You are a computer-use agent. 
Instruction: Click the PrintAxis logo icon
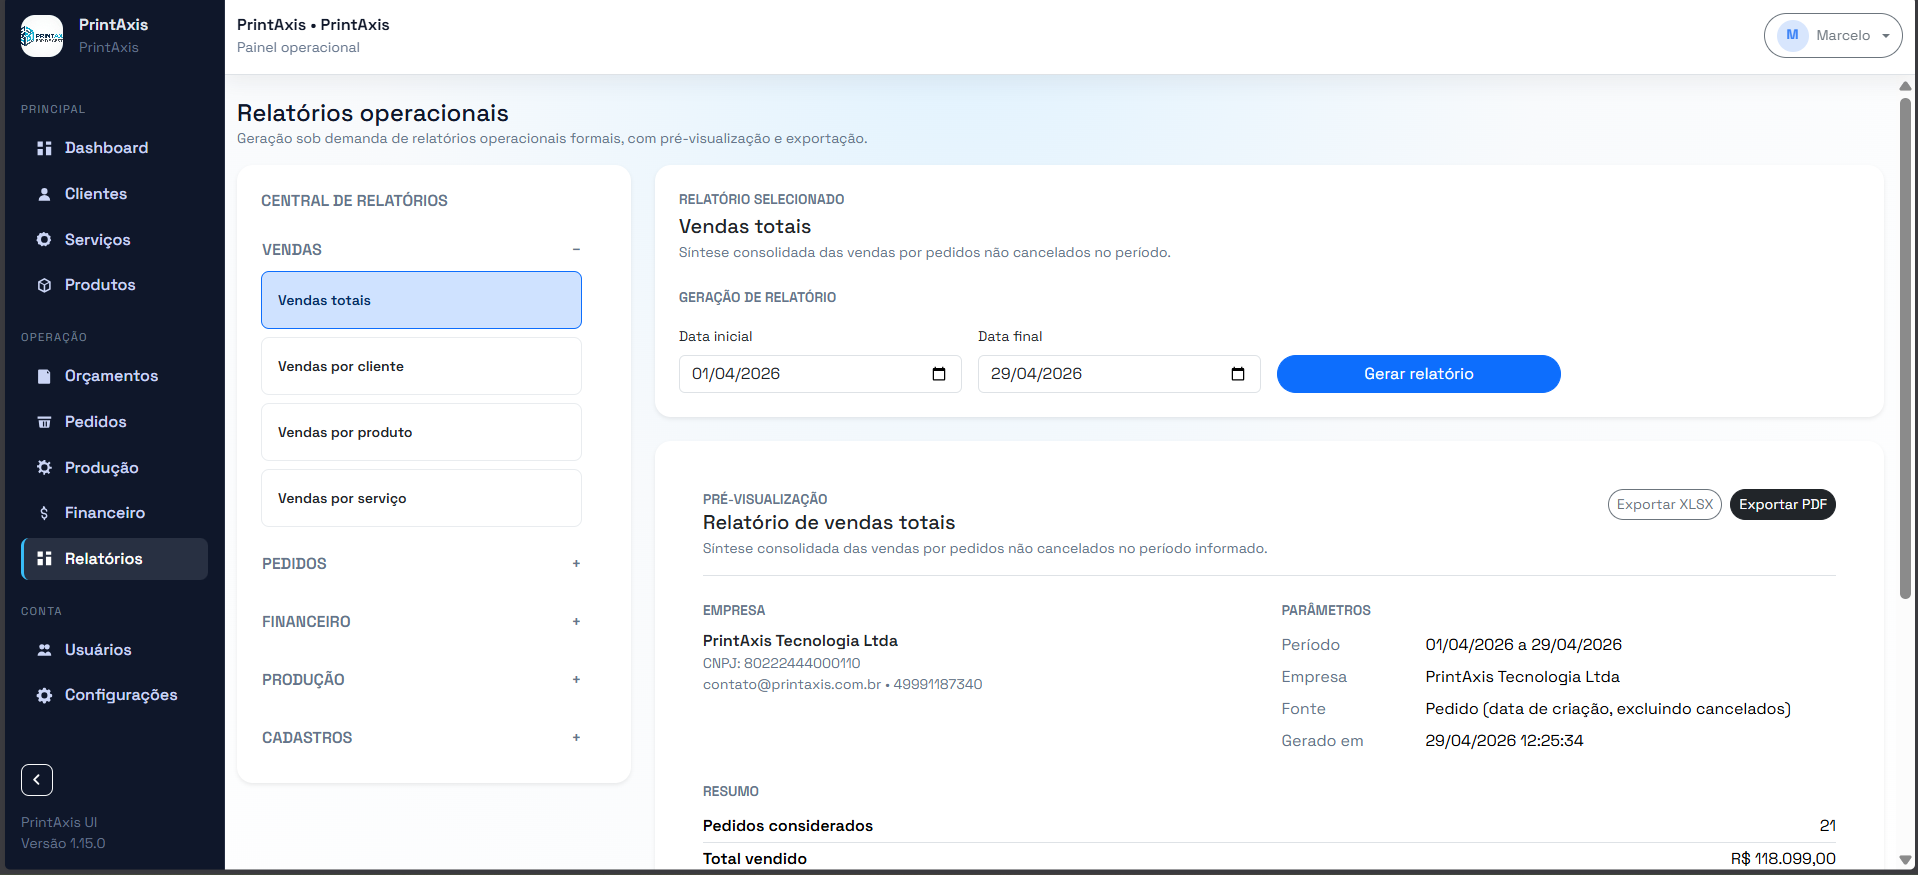pos(42,36)
